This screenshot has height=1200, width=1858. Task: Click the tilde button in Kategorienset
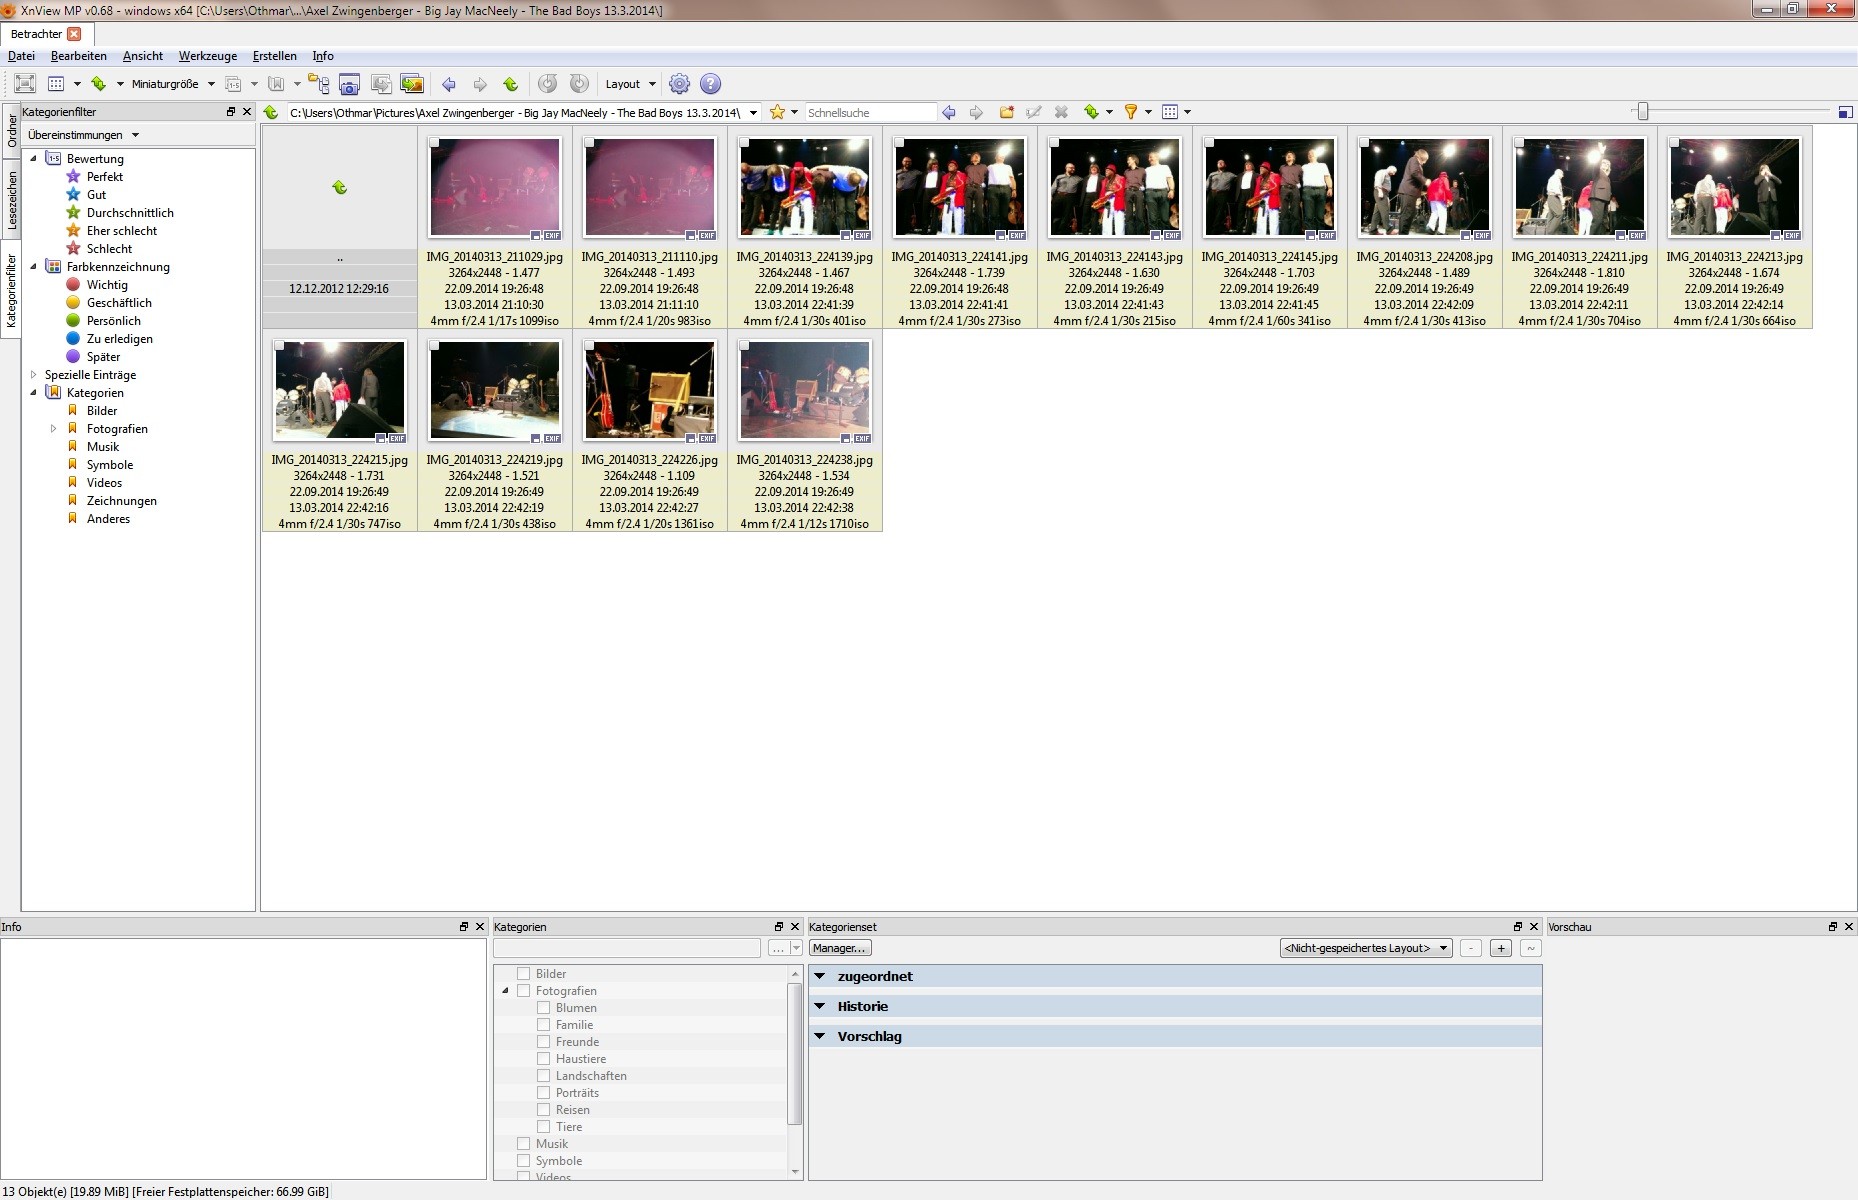[1531, 948]
